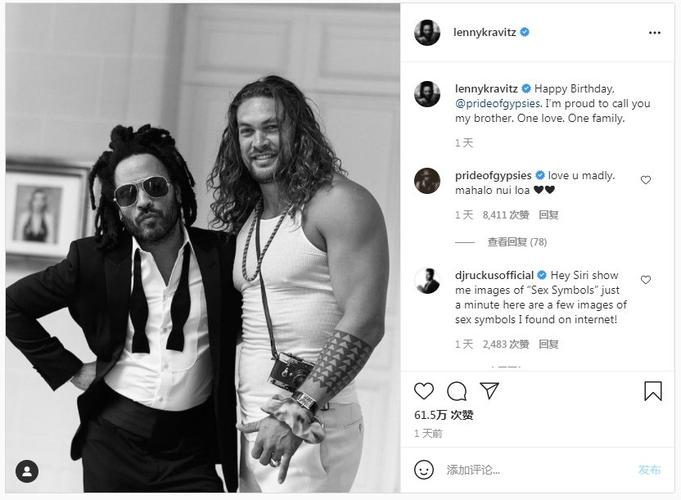Like the prideofgypsies comment
This screenshot has width=681, height=500.
click(x=646, y=180)
